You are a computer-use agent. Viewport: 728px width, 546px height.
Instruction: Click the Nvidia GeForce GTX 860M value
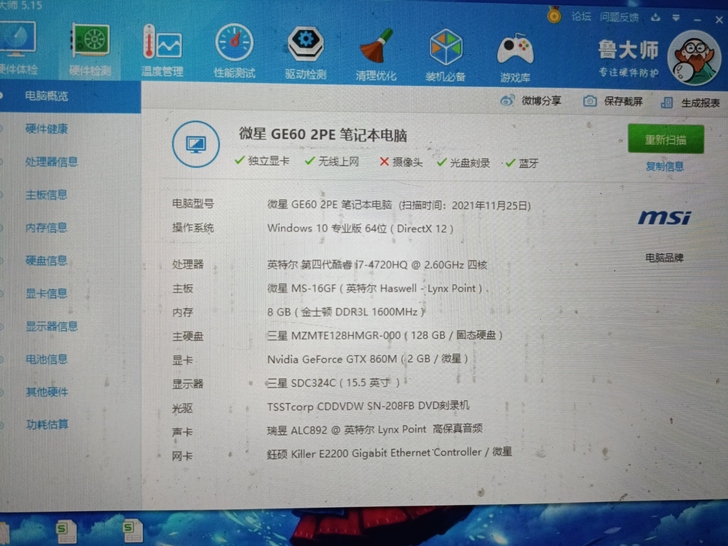[368, 359]
